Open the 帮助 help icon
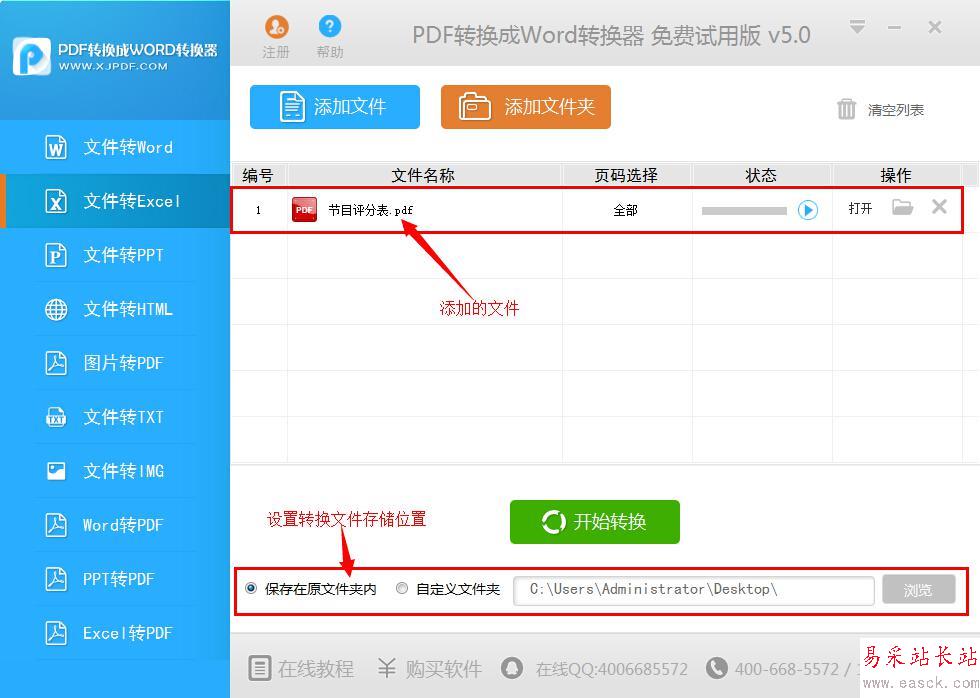This screenshot has height=698, width=980. (x=330, y=26)
